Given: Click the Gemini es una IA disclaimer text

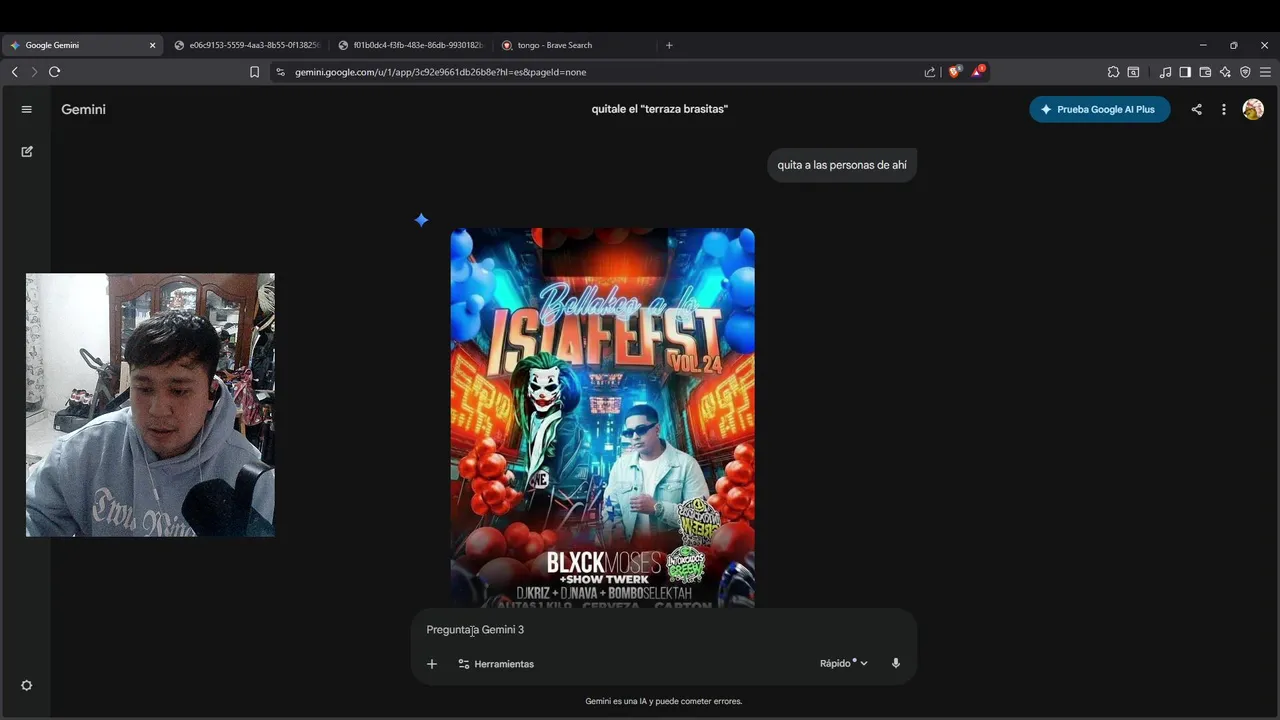Looking at the screenshot, I should click(664, 701).
